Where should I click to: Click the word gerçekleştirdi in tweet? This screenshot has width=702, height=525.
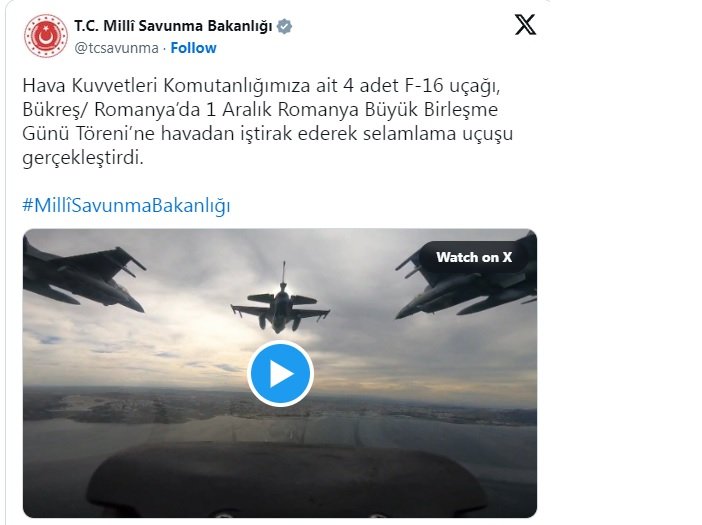[83, 158]
